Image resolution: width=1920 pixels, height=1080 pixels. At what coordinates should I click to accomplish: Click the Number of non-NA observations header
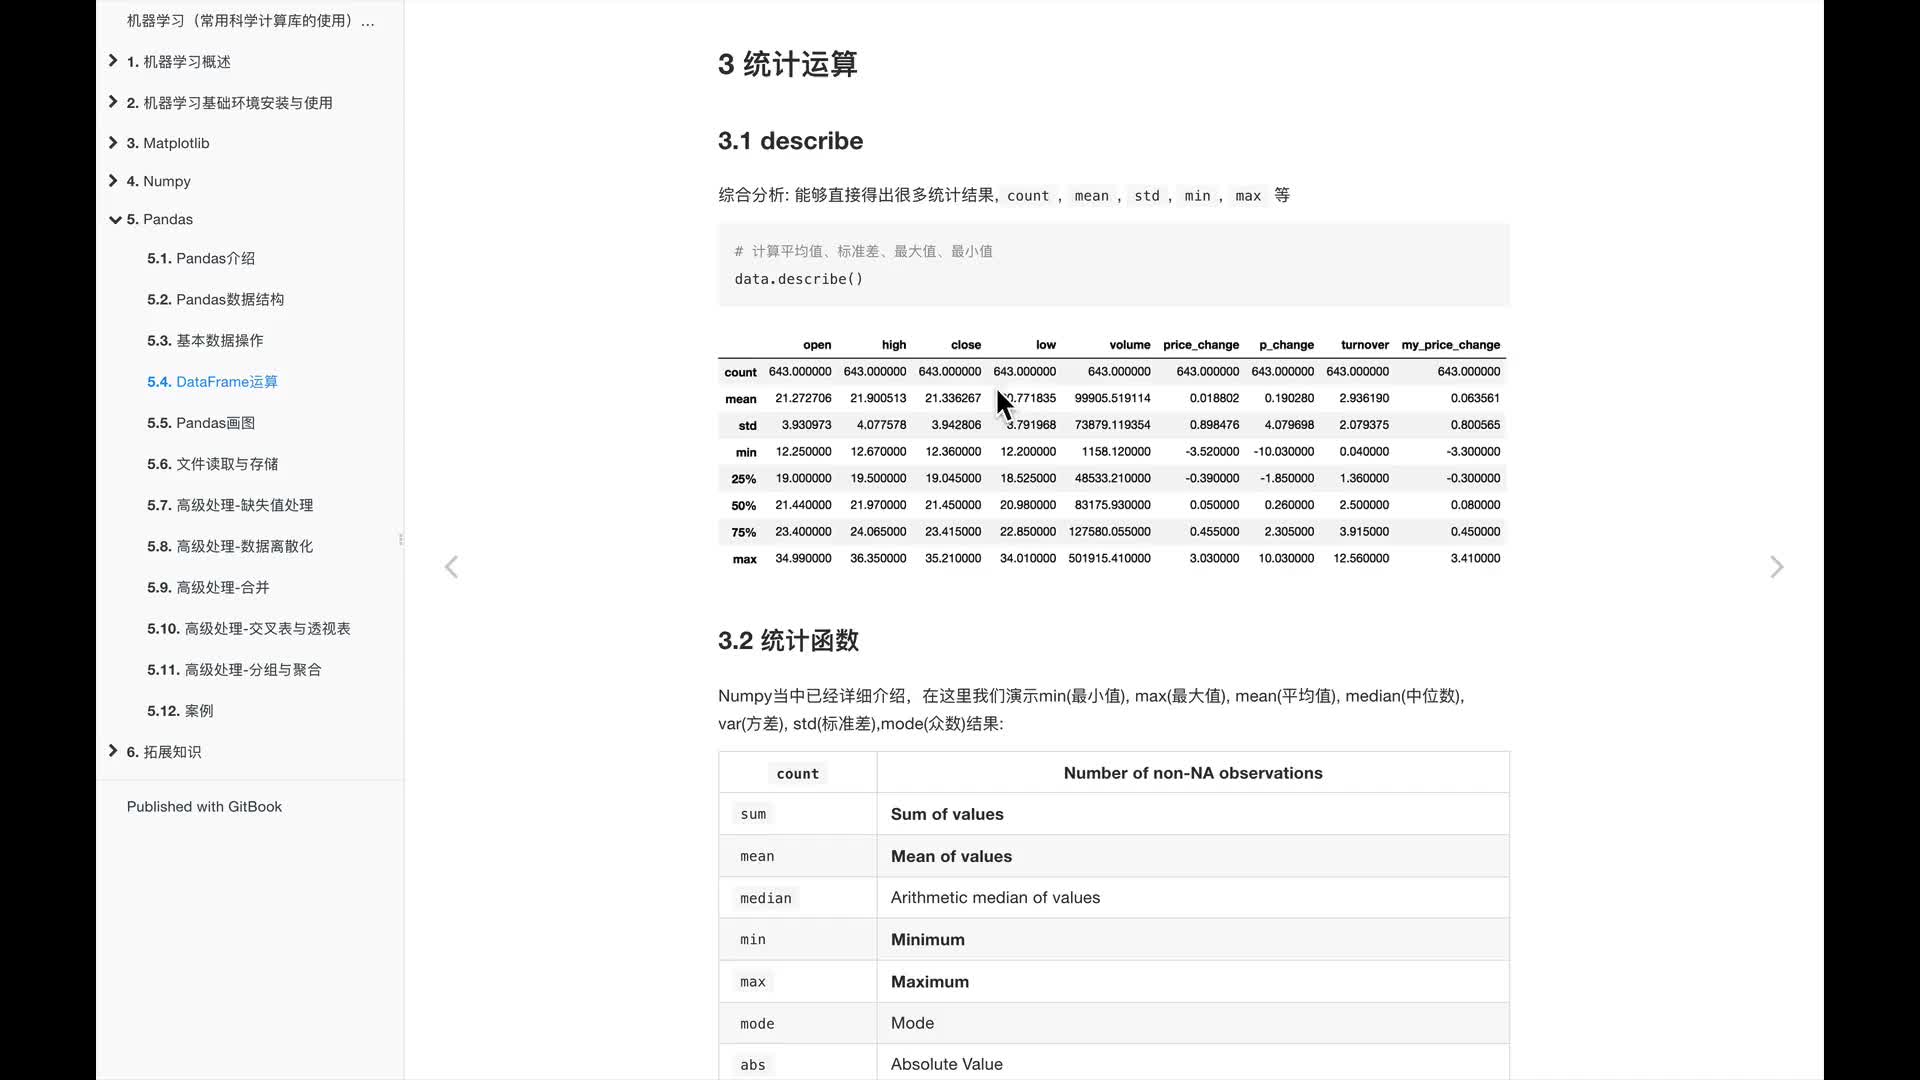pyautogui.click(x=1193, y=773)
